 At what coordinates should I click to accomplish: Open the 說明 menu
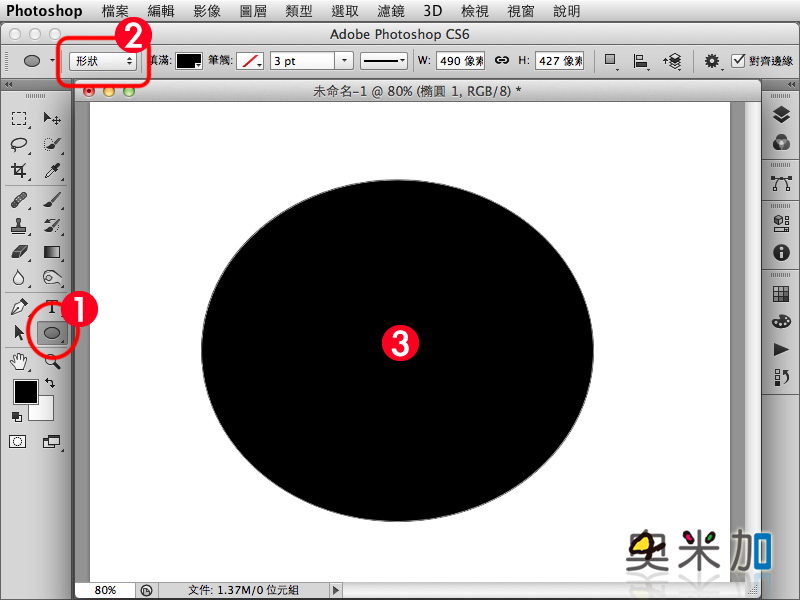[567, 11]
